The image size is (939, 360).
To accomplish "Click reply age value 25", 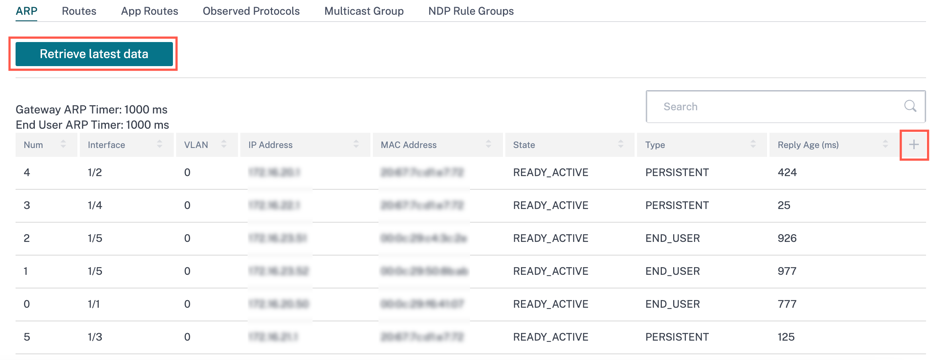I will pos(784,205).
